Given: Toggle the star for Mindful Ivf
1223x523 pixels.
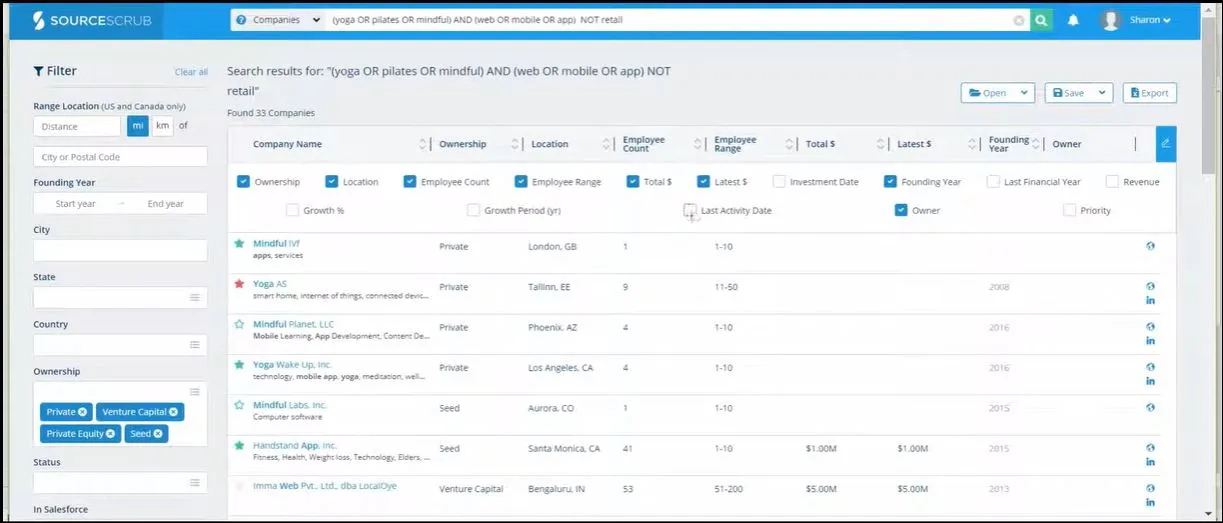Looking at the screenshot, I should click(x=239, y=243).
